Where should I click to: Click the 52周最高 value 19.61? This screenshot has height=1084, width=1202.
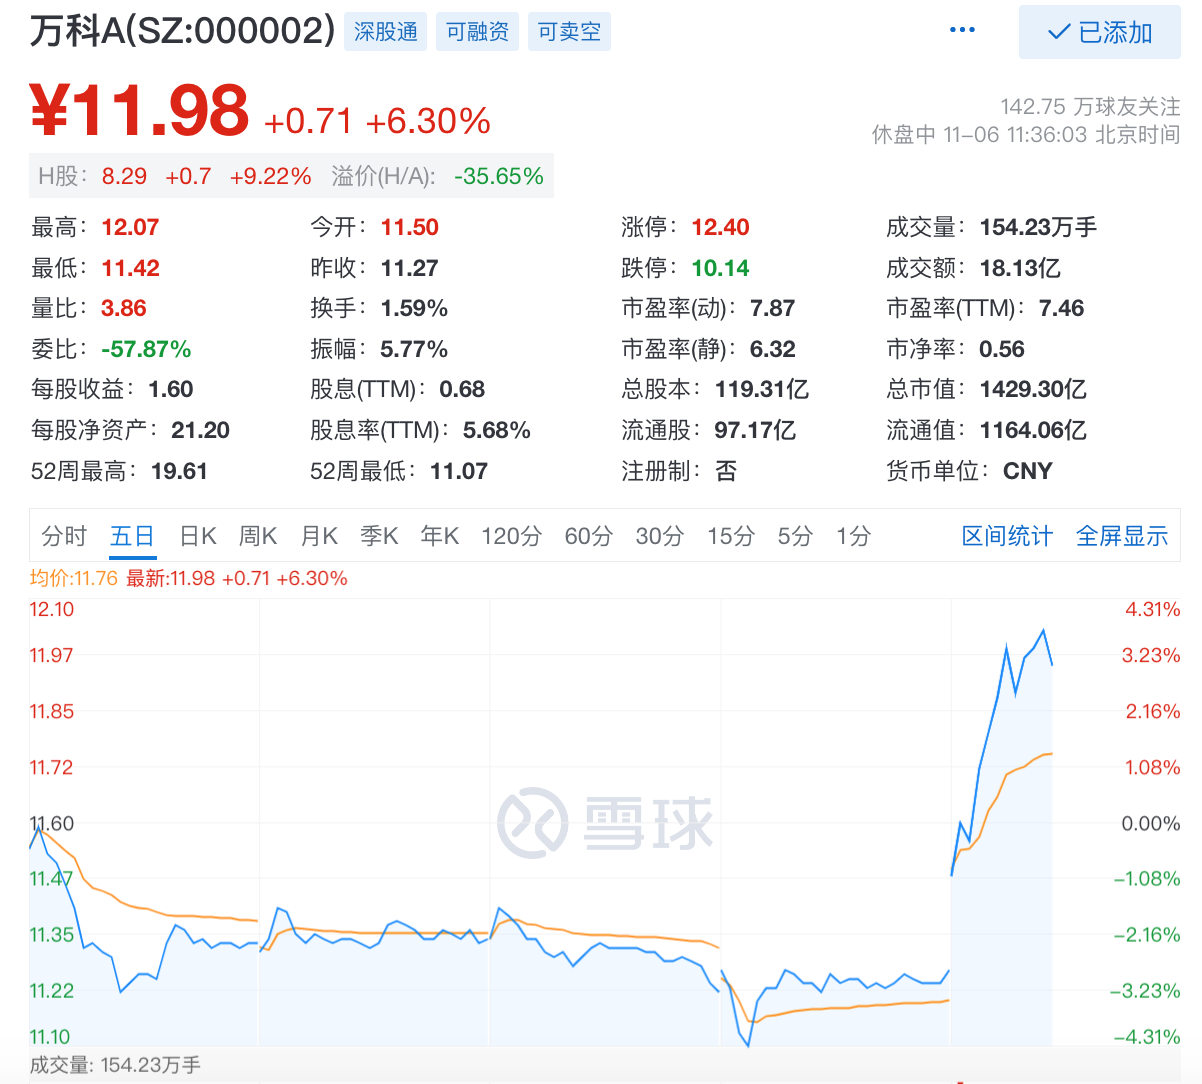click(x=179, y=471)
